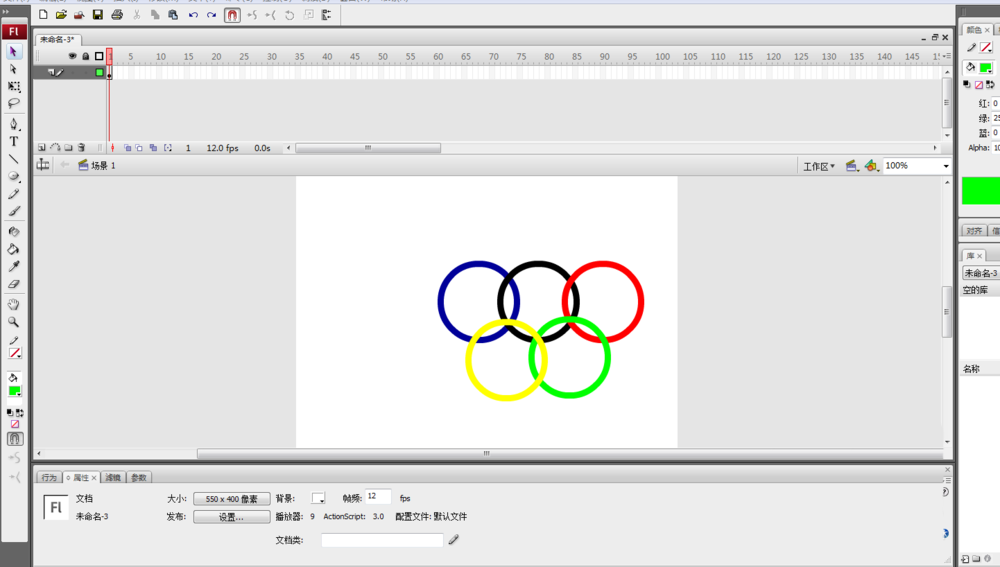Toggle show/hide all layers eye icon

(x=72, y=56)
